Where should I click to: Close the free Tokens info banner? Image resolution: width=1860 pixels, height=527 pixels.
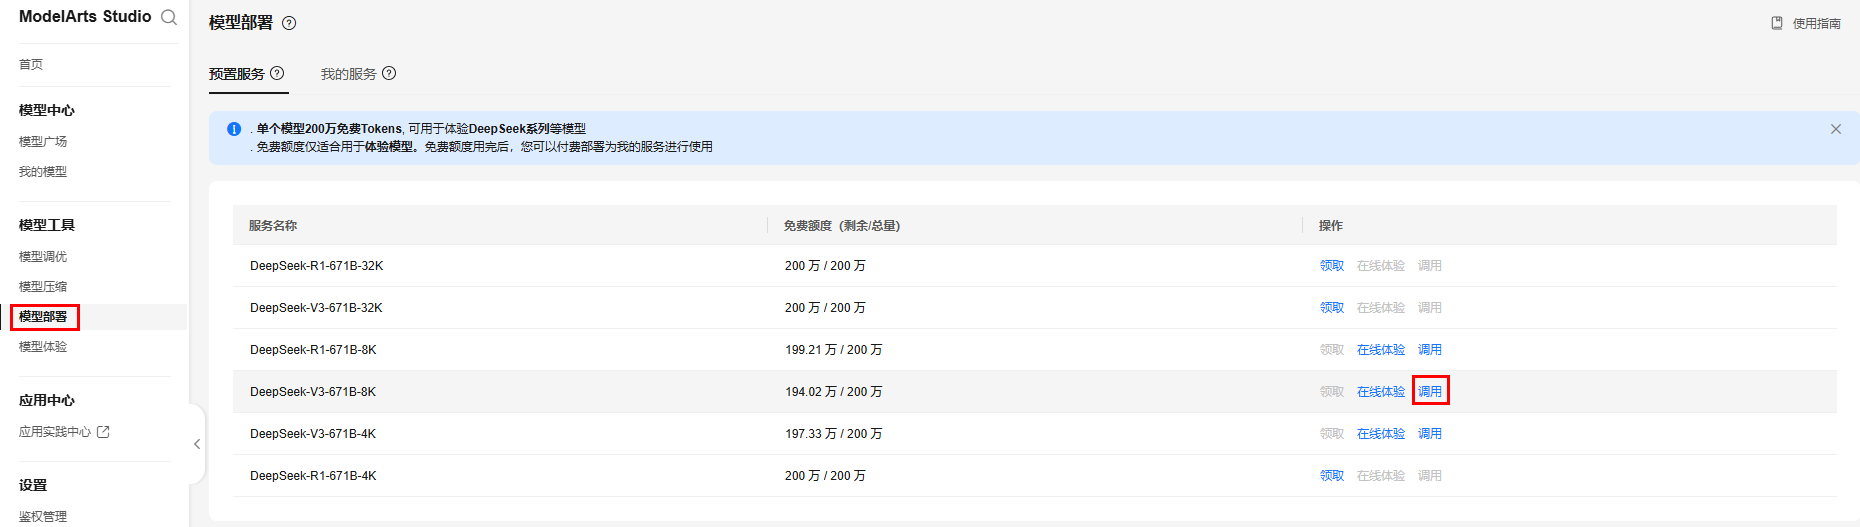click(x=1836, y=129)
